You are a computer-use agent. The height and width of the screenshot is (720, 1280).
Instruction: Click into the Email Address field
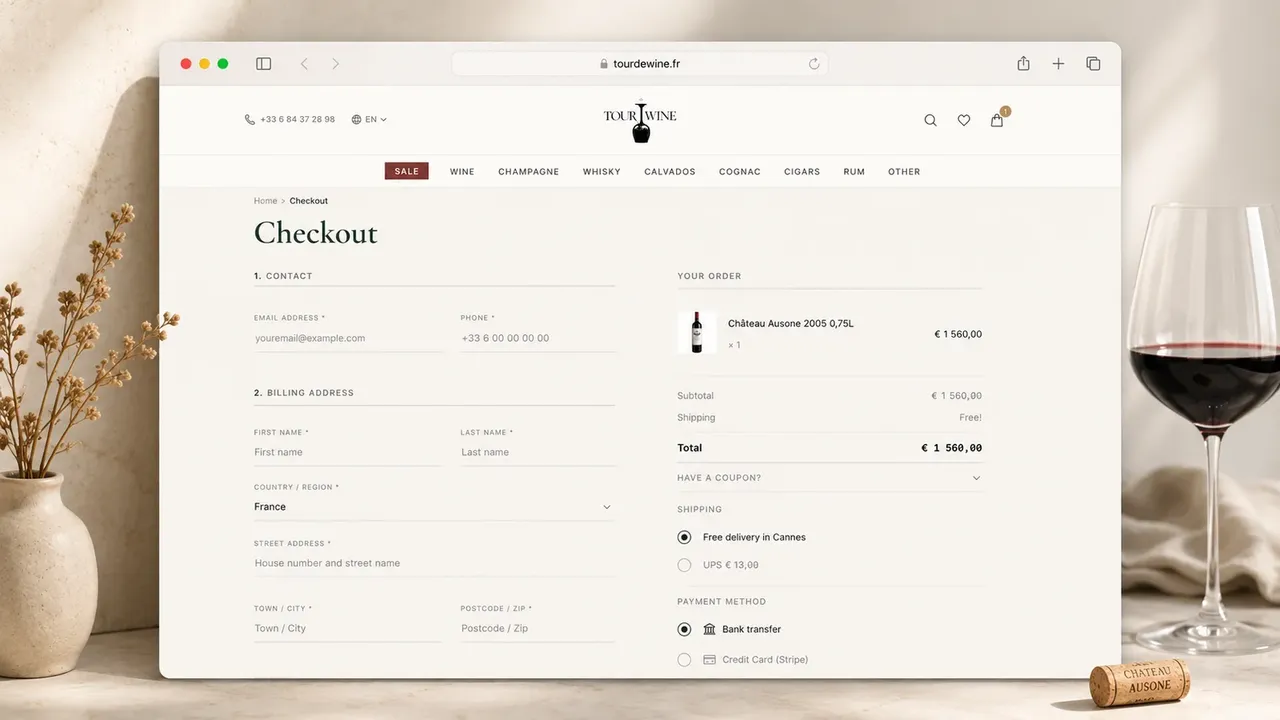(348, 338)
